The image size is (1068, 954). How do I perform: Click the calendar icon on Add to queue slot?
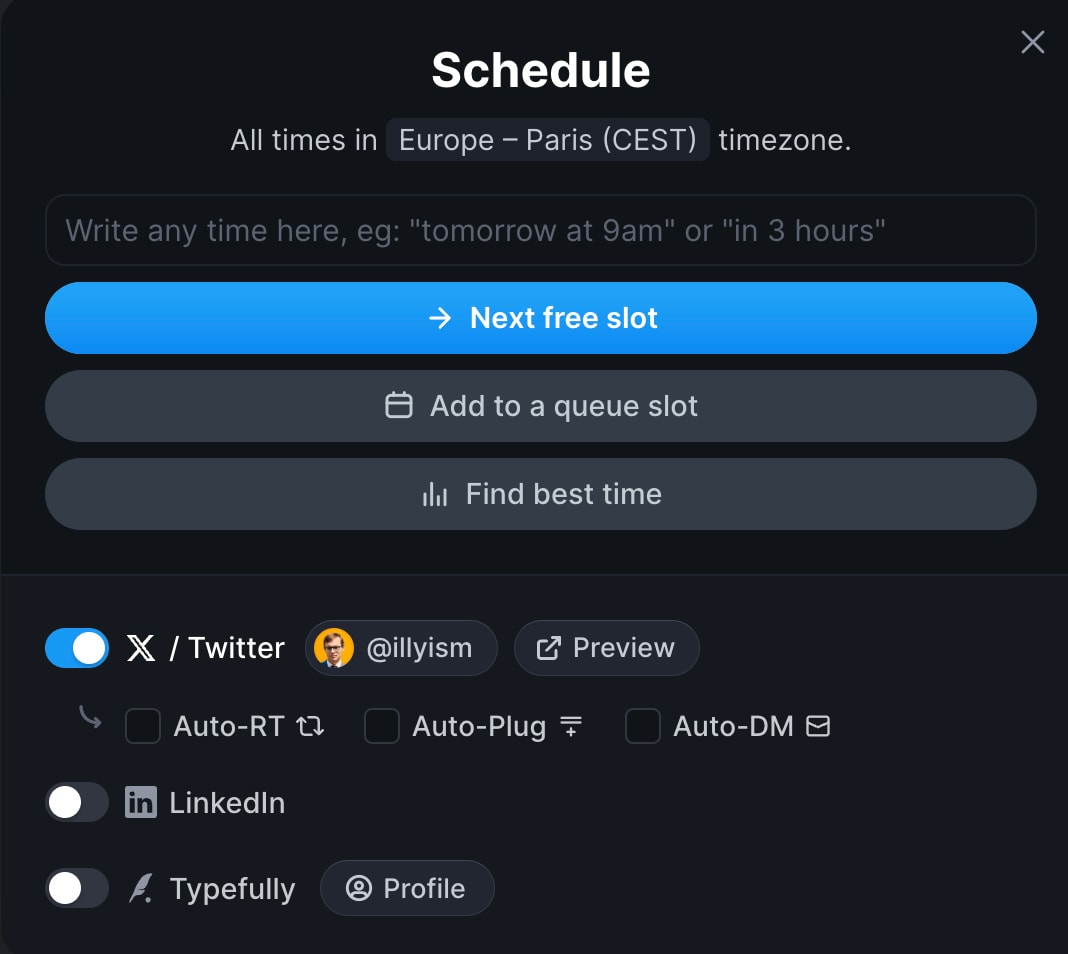click(399, 406)
